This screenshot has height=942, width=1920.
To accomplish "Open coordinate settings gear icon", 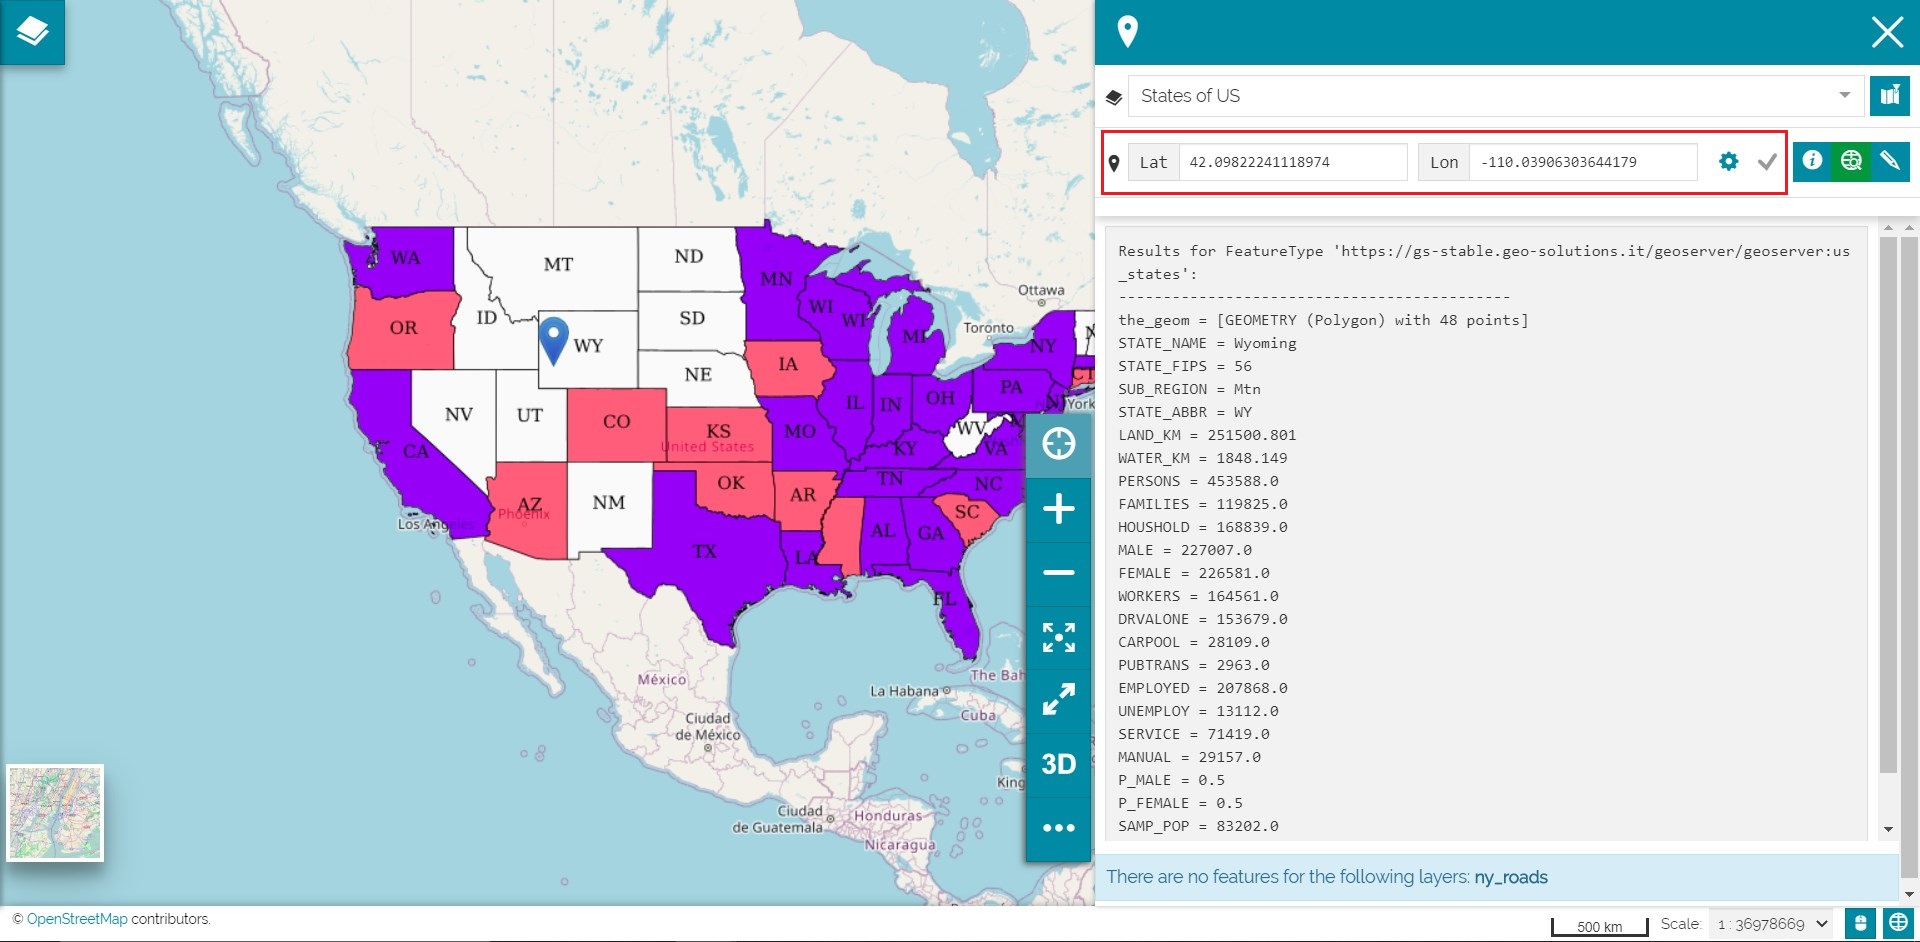I will pos(1728,162).
